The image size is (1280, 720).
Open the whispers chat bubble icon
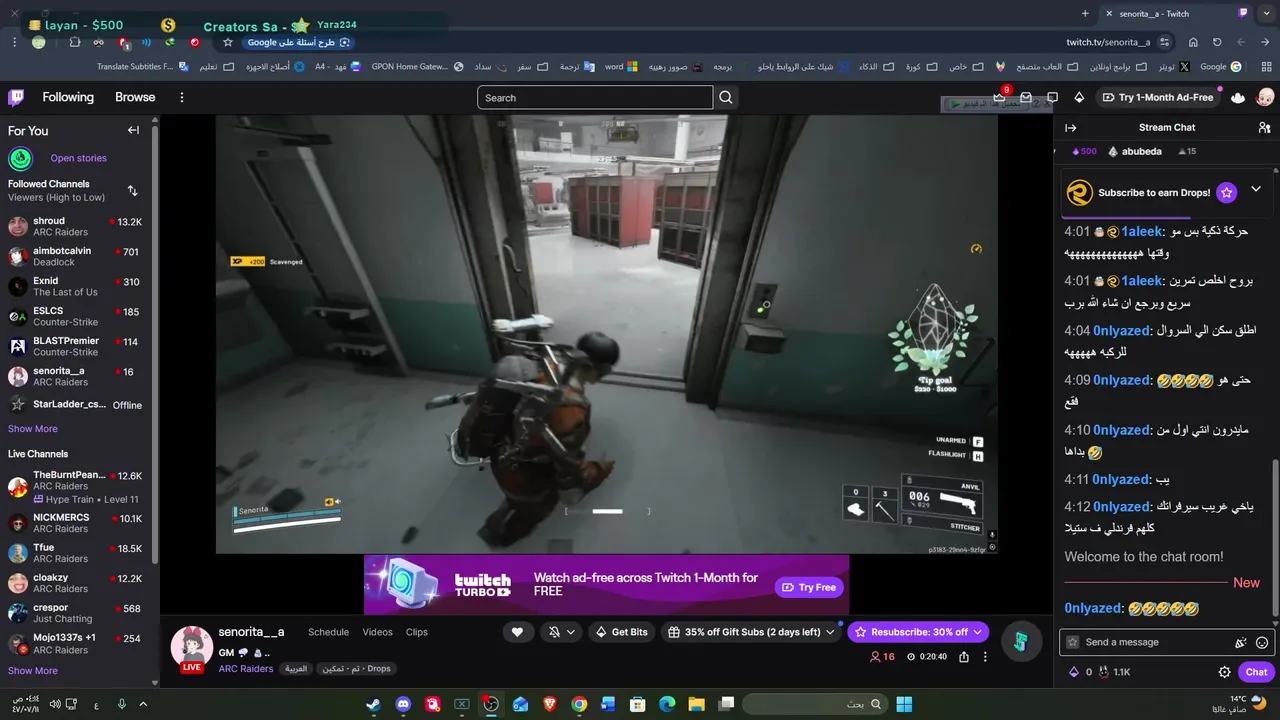(x=1052, y=97)
